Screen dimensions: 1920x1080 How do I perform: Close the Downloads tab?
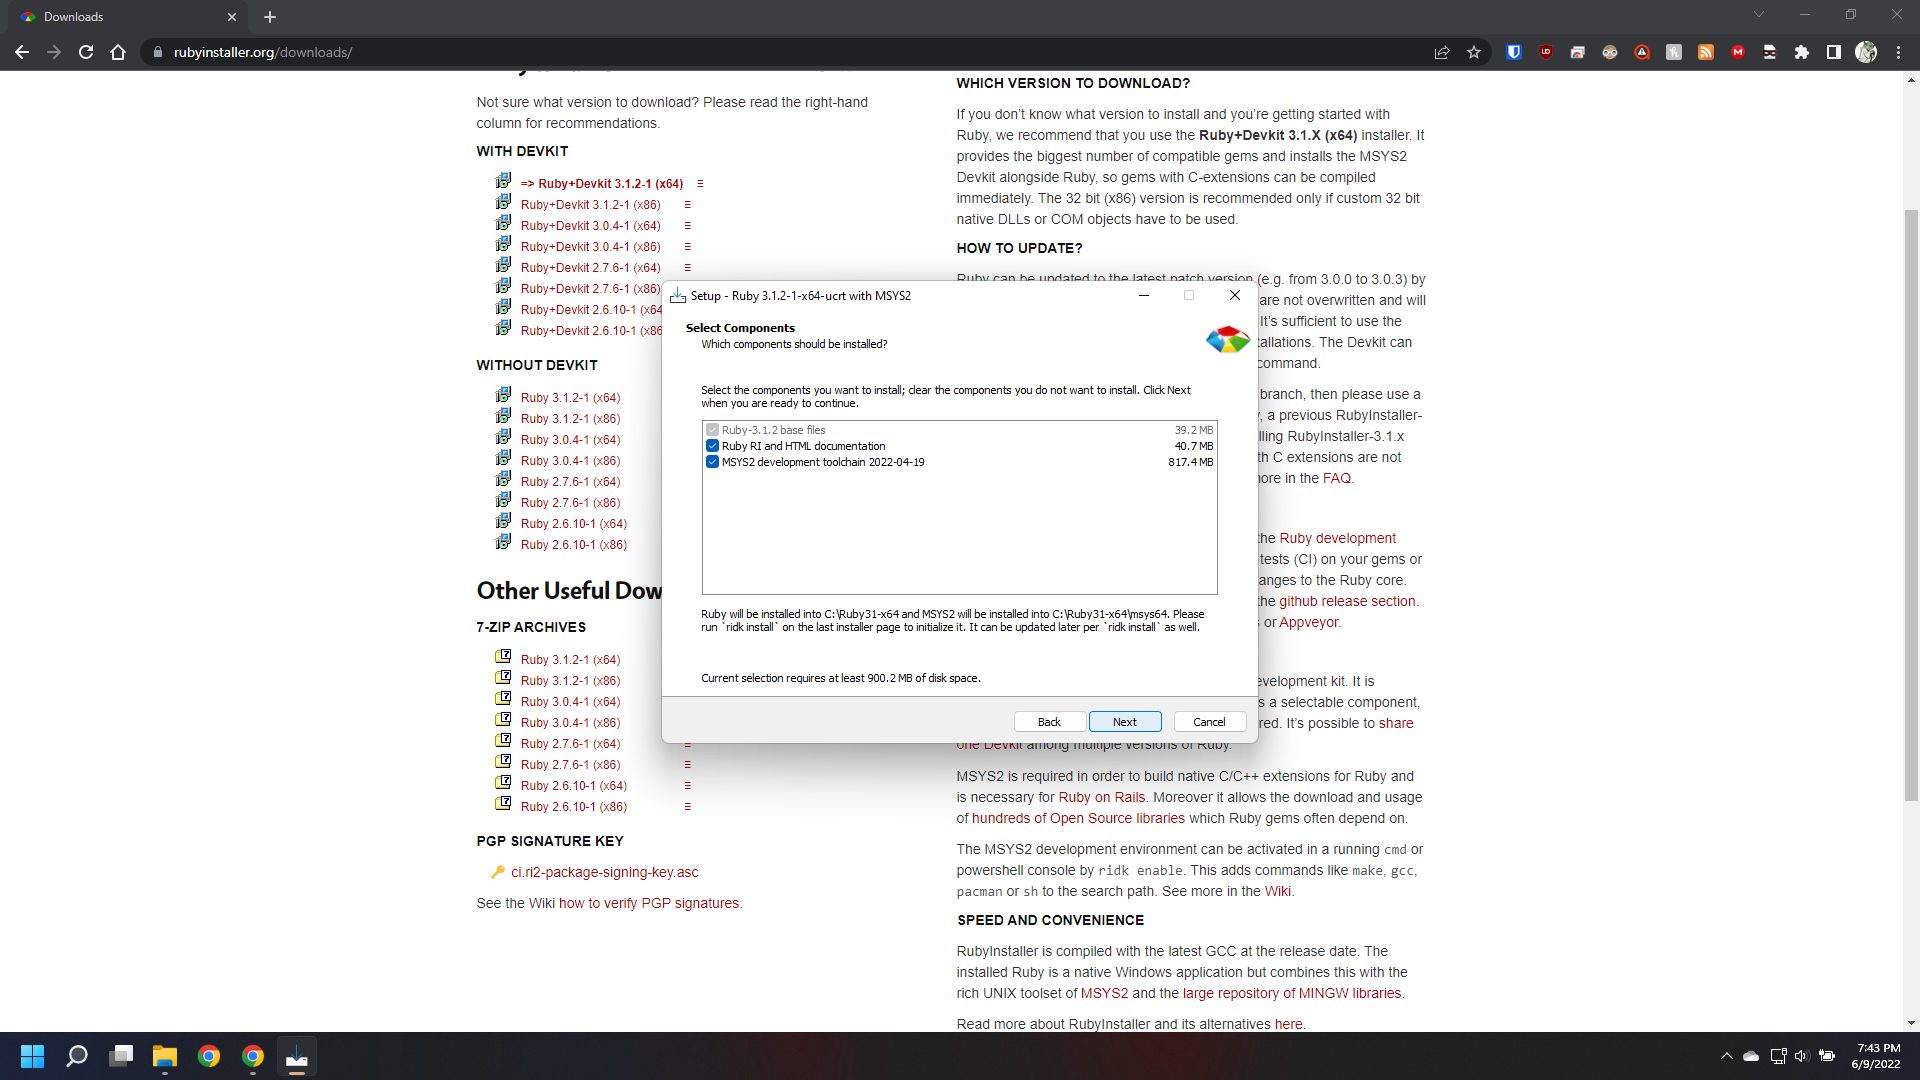[232, 17]
